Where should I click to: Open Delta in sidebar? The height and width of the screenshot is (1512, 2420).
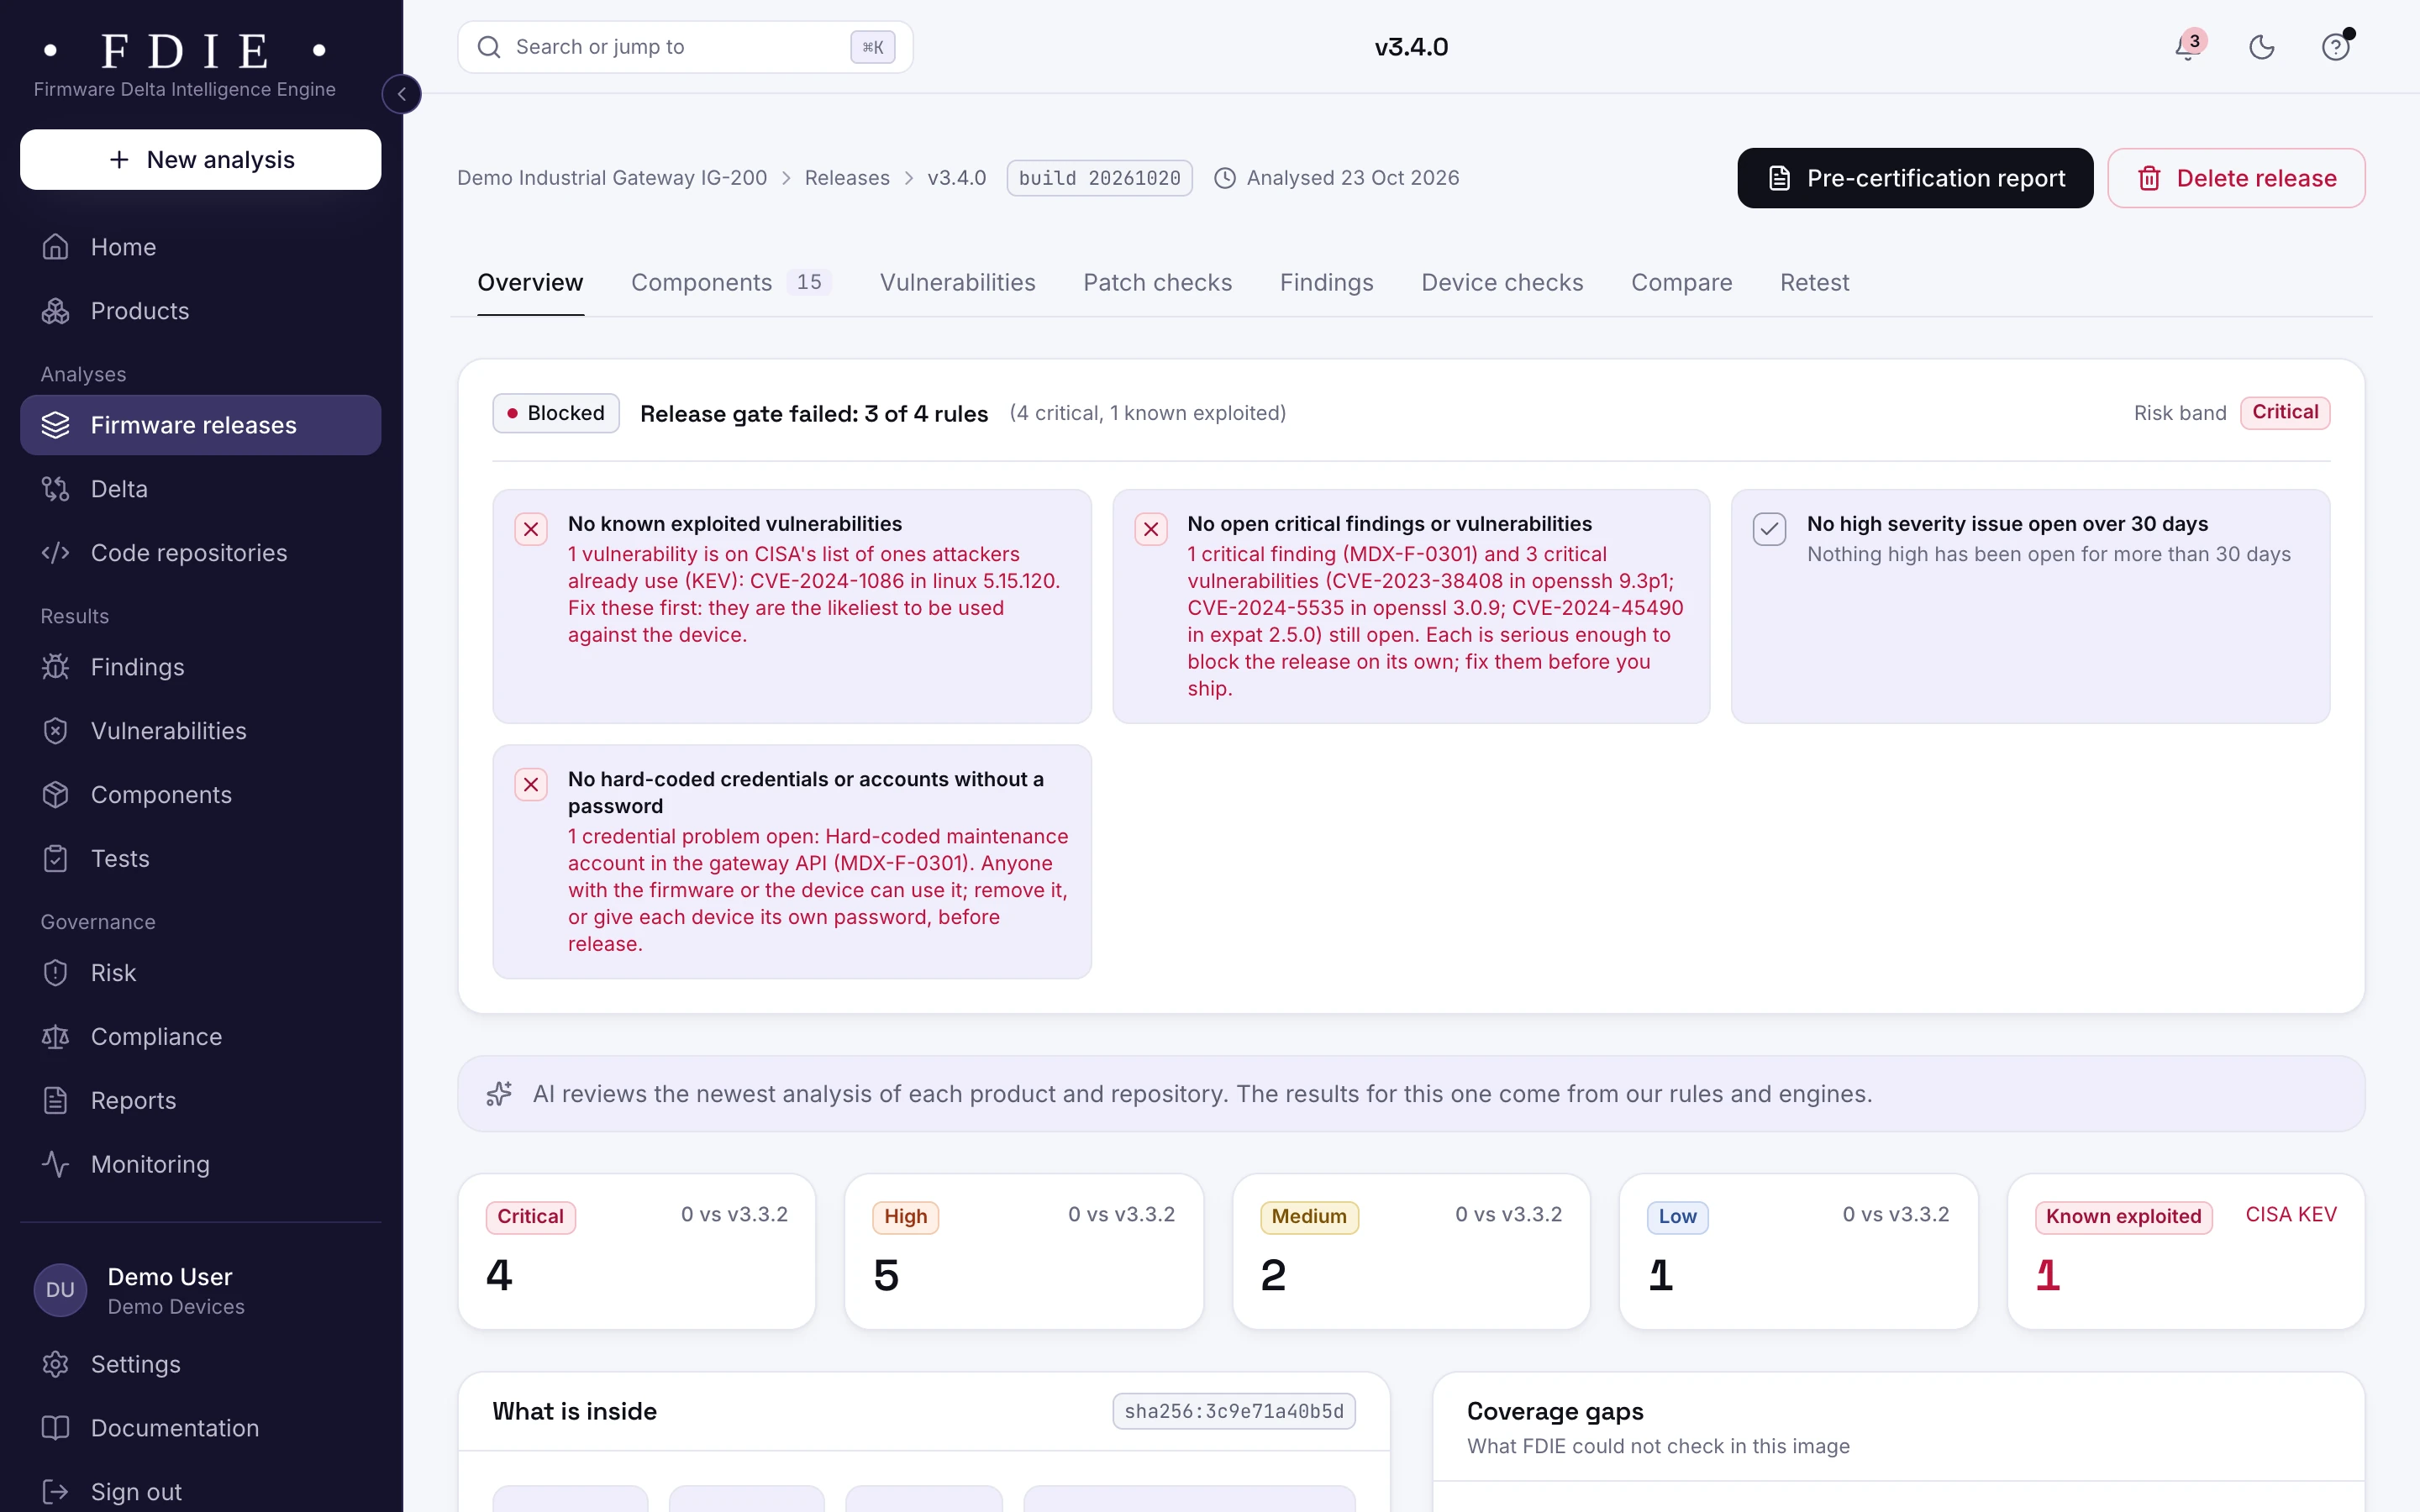[201, 489]
